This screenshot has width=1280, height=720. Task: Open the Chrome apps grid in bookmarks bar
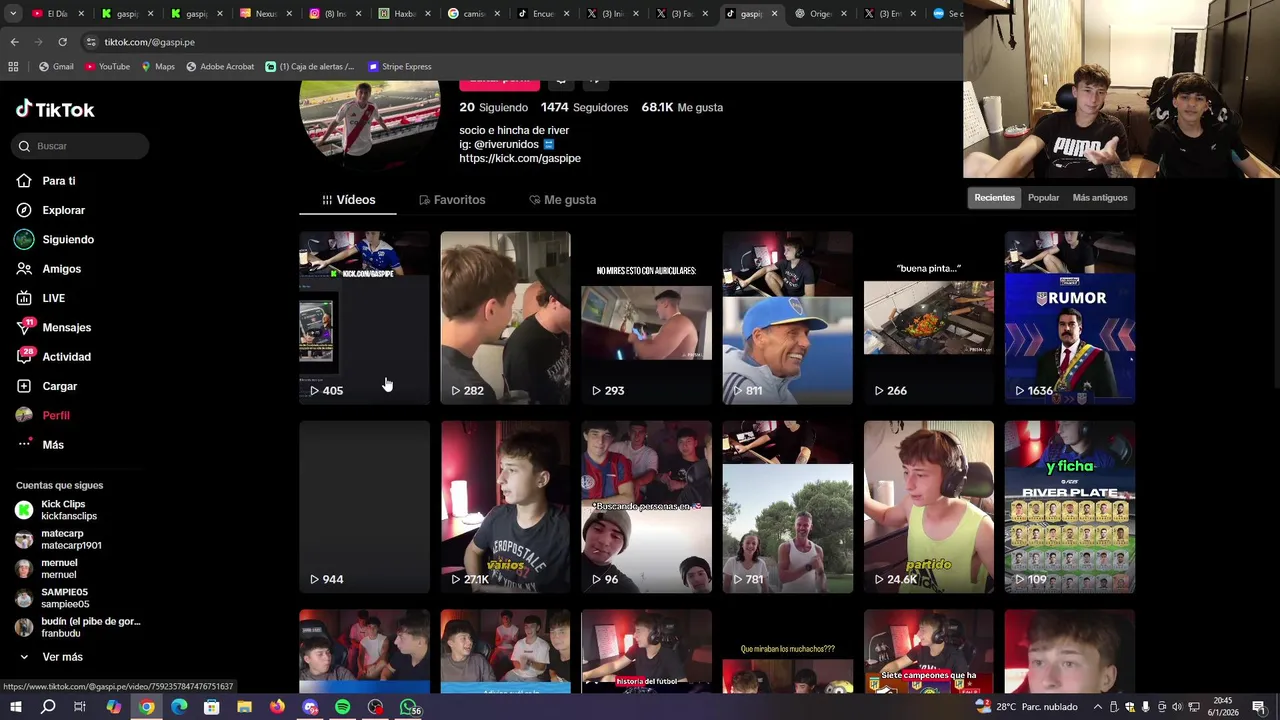[13, 67]
